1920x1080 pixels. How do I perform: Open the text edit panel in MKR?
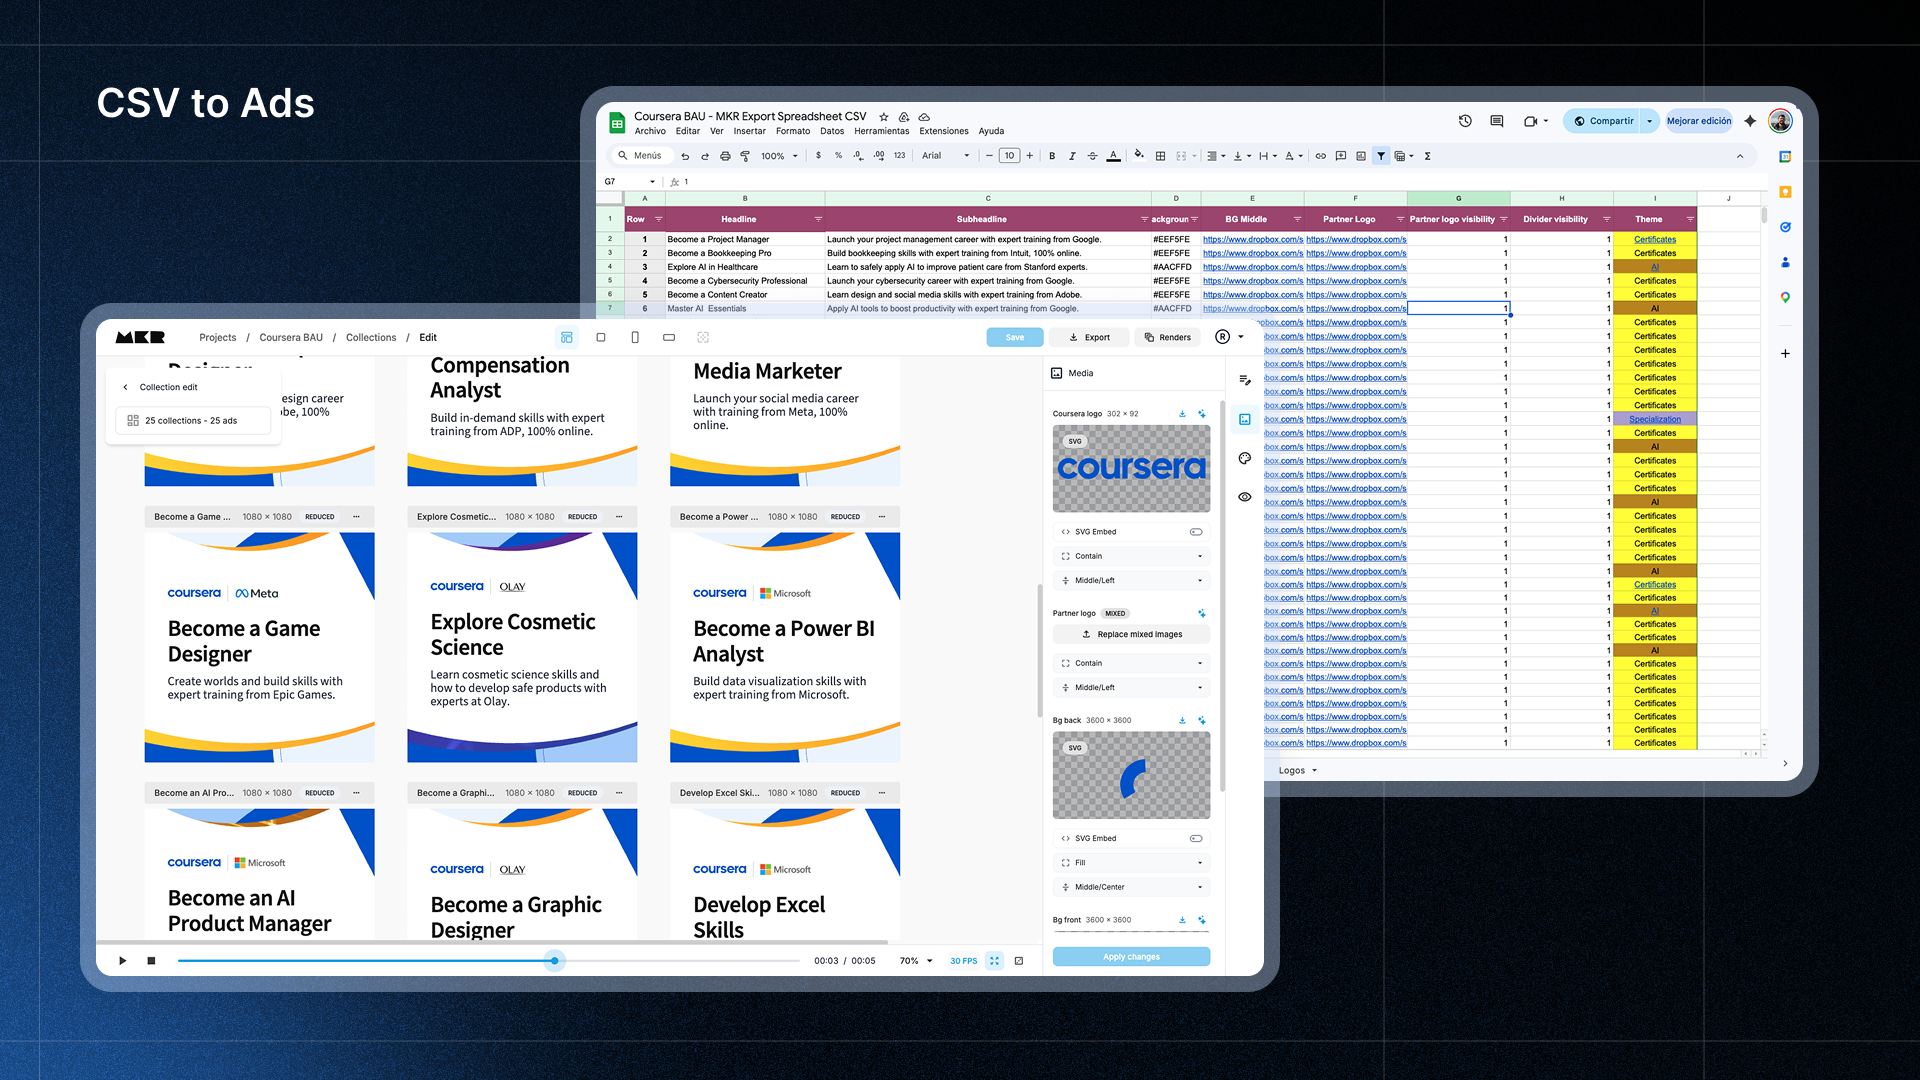point(1245,380)
